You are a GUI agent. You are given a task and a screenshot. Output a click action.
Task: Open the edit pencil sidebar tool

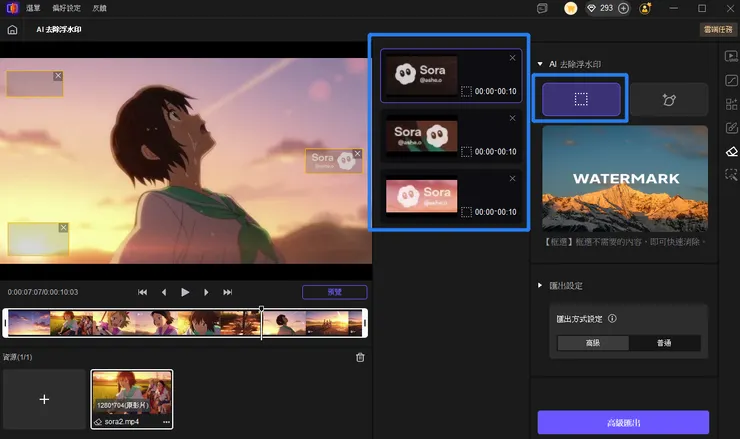click(x=731, y=127)
